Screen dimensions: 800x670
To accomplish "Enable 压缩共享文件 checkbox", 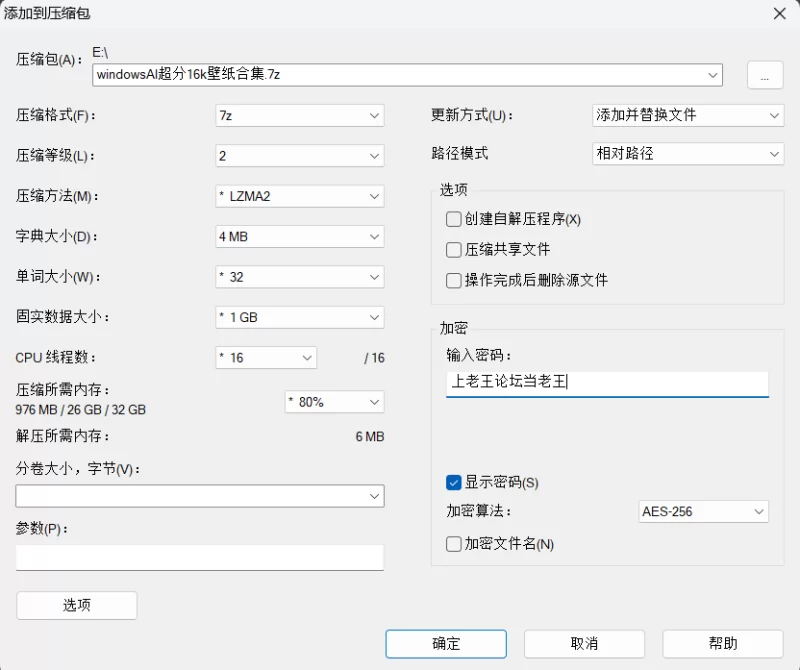I will (454, 250).
